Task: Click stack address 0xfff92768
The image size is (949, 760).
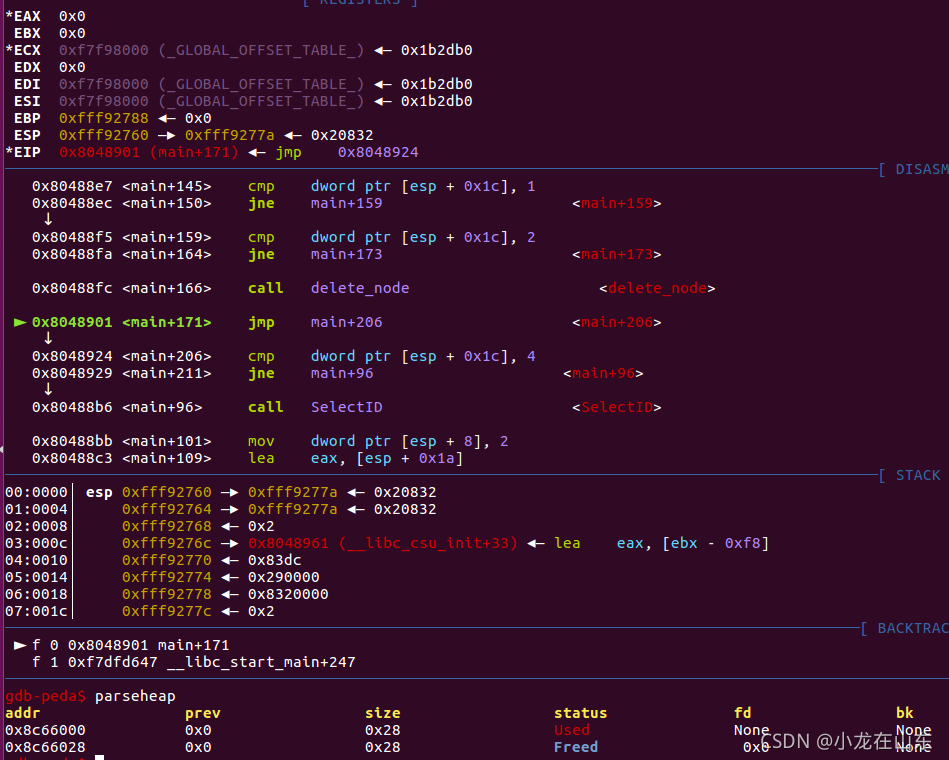Action: pyautogui.click(x=166, y=526)
